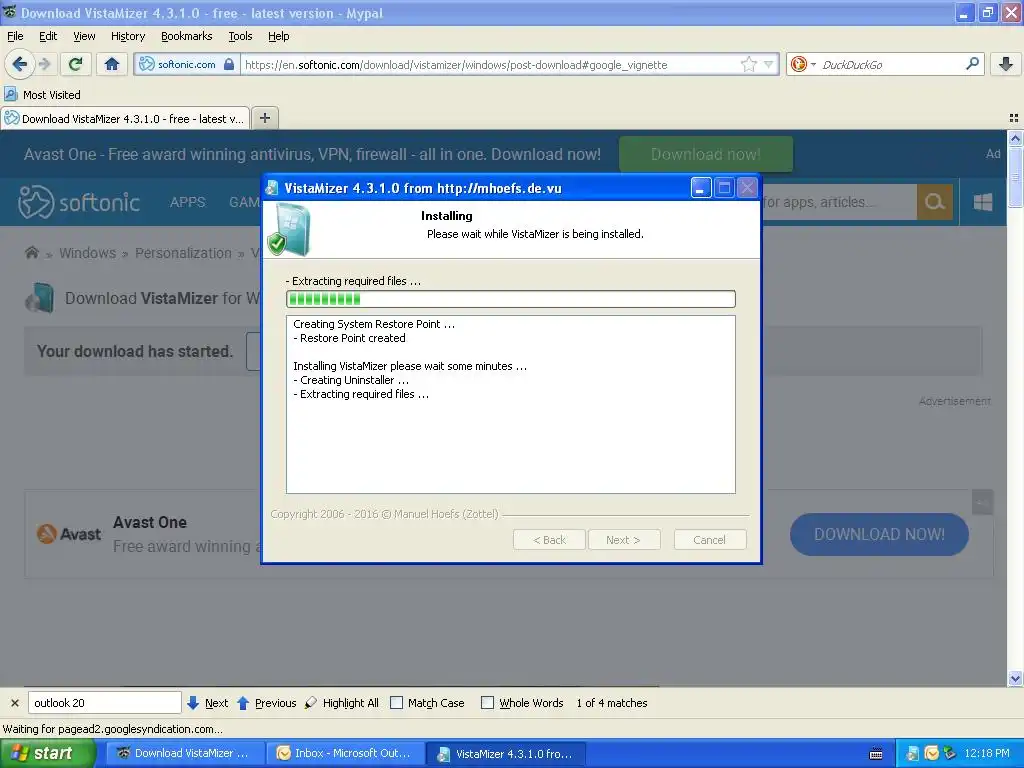Click the search magnifier in DuckDuckGo box
This screenshot has width=1024, height=768.
point(972,64)
